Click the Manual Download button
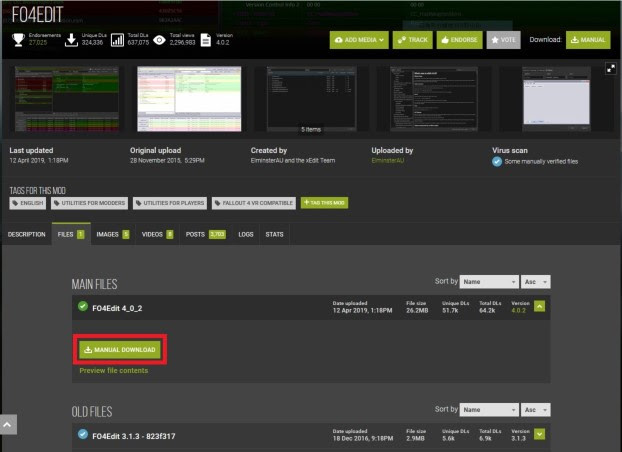 pos(120,350)
